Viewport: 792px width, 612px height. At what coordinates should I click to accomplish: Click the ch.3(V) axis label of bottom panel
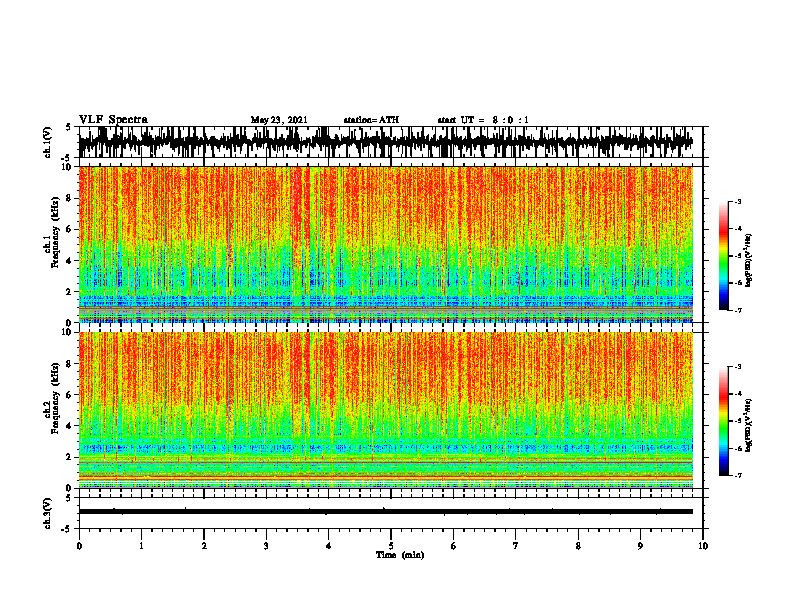coord(48,513)
